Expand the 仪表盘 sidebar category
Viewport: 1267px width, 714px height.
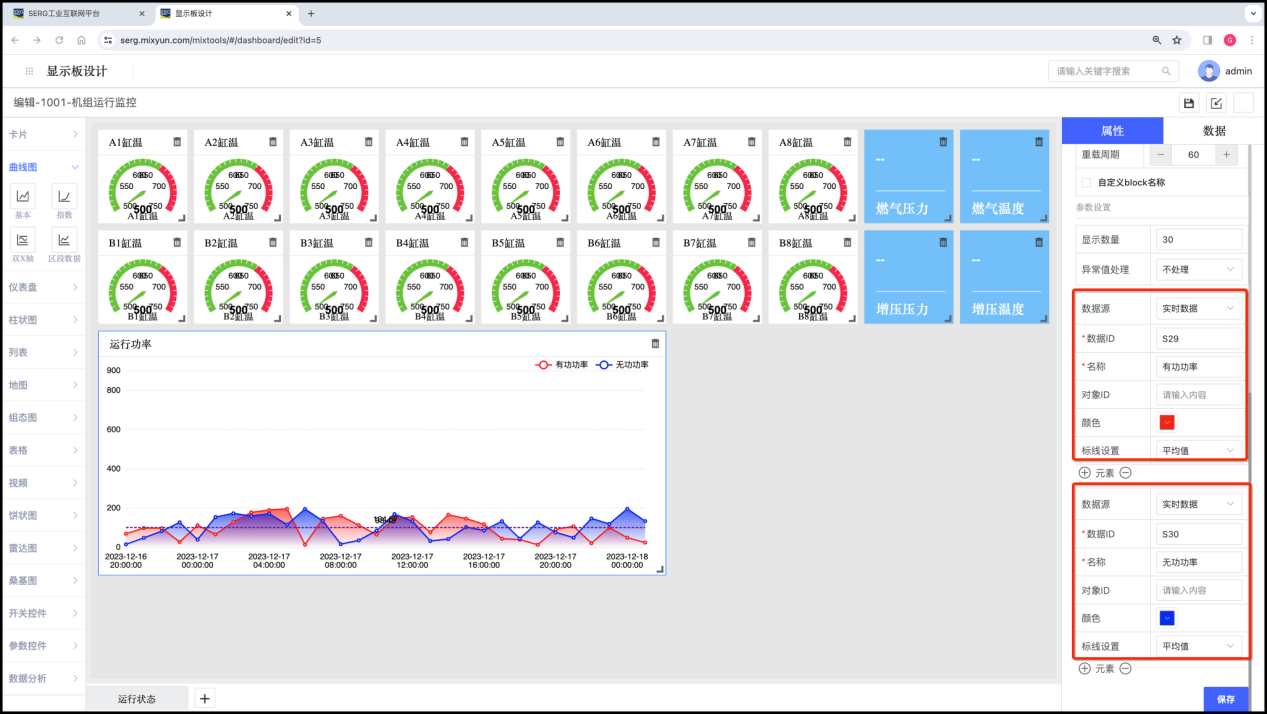coord(43,287)
